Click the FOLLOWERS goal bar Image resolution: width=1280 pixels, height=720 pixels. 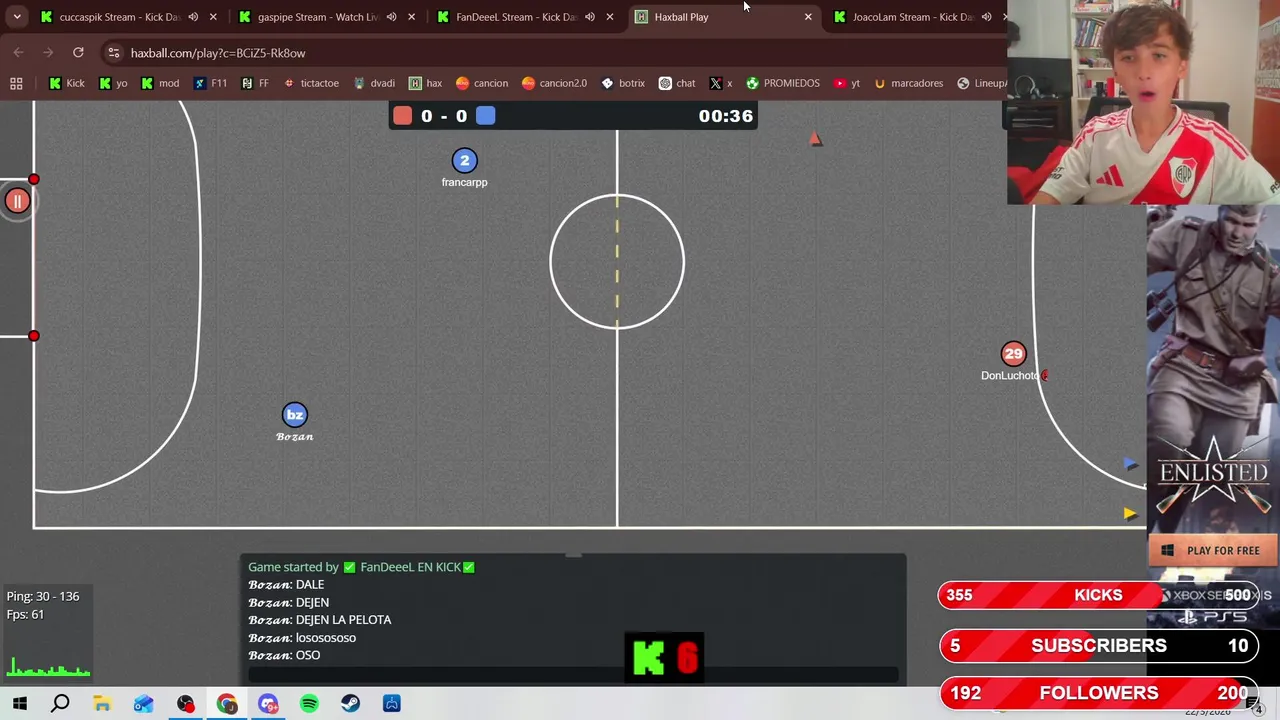[1098, 693]
